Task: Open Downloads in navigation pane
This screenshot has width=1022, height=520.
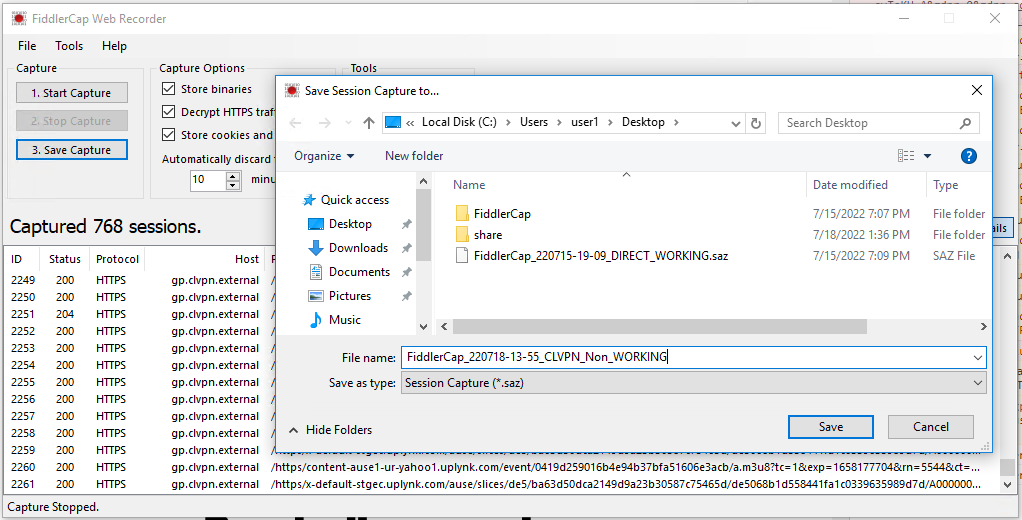Action: pos(358,248)
